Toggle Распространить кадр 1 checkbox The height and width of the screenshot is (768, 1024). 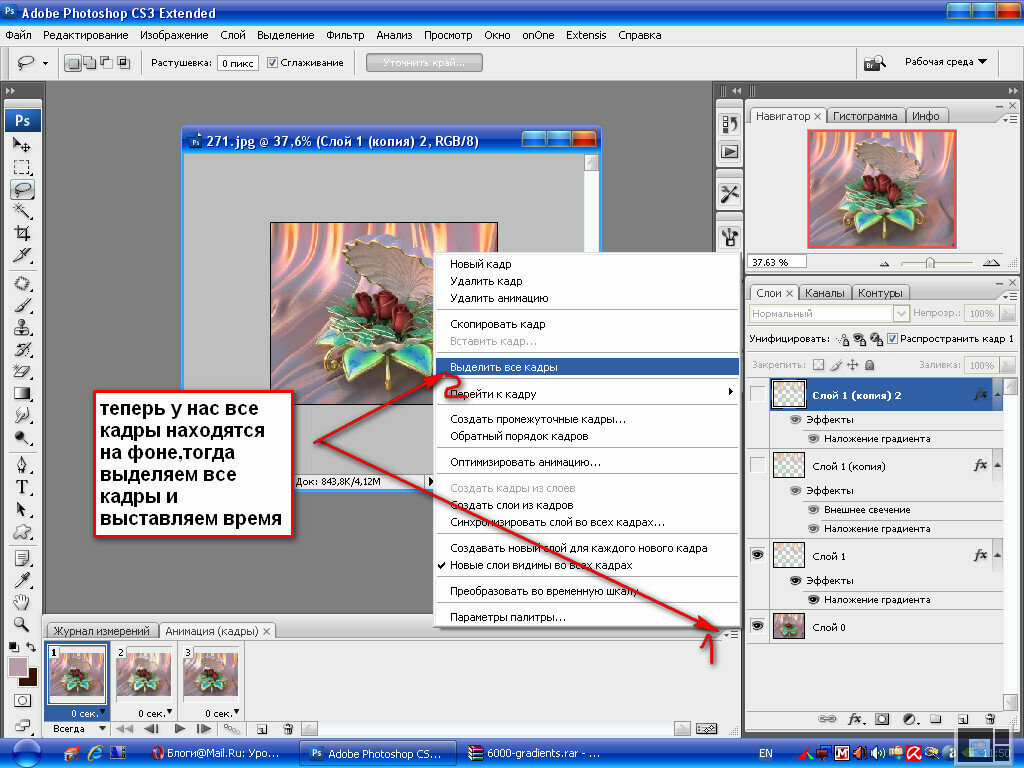(x=892, y=339)
